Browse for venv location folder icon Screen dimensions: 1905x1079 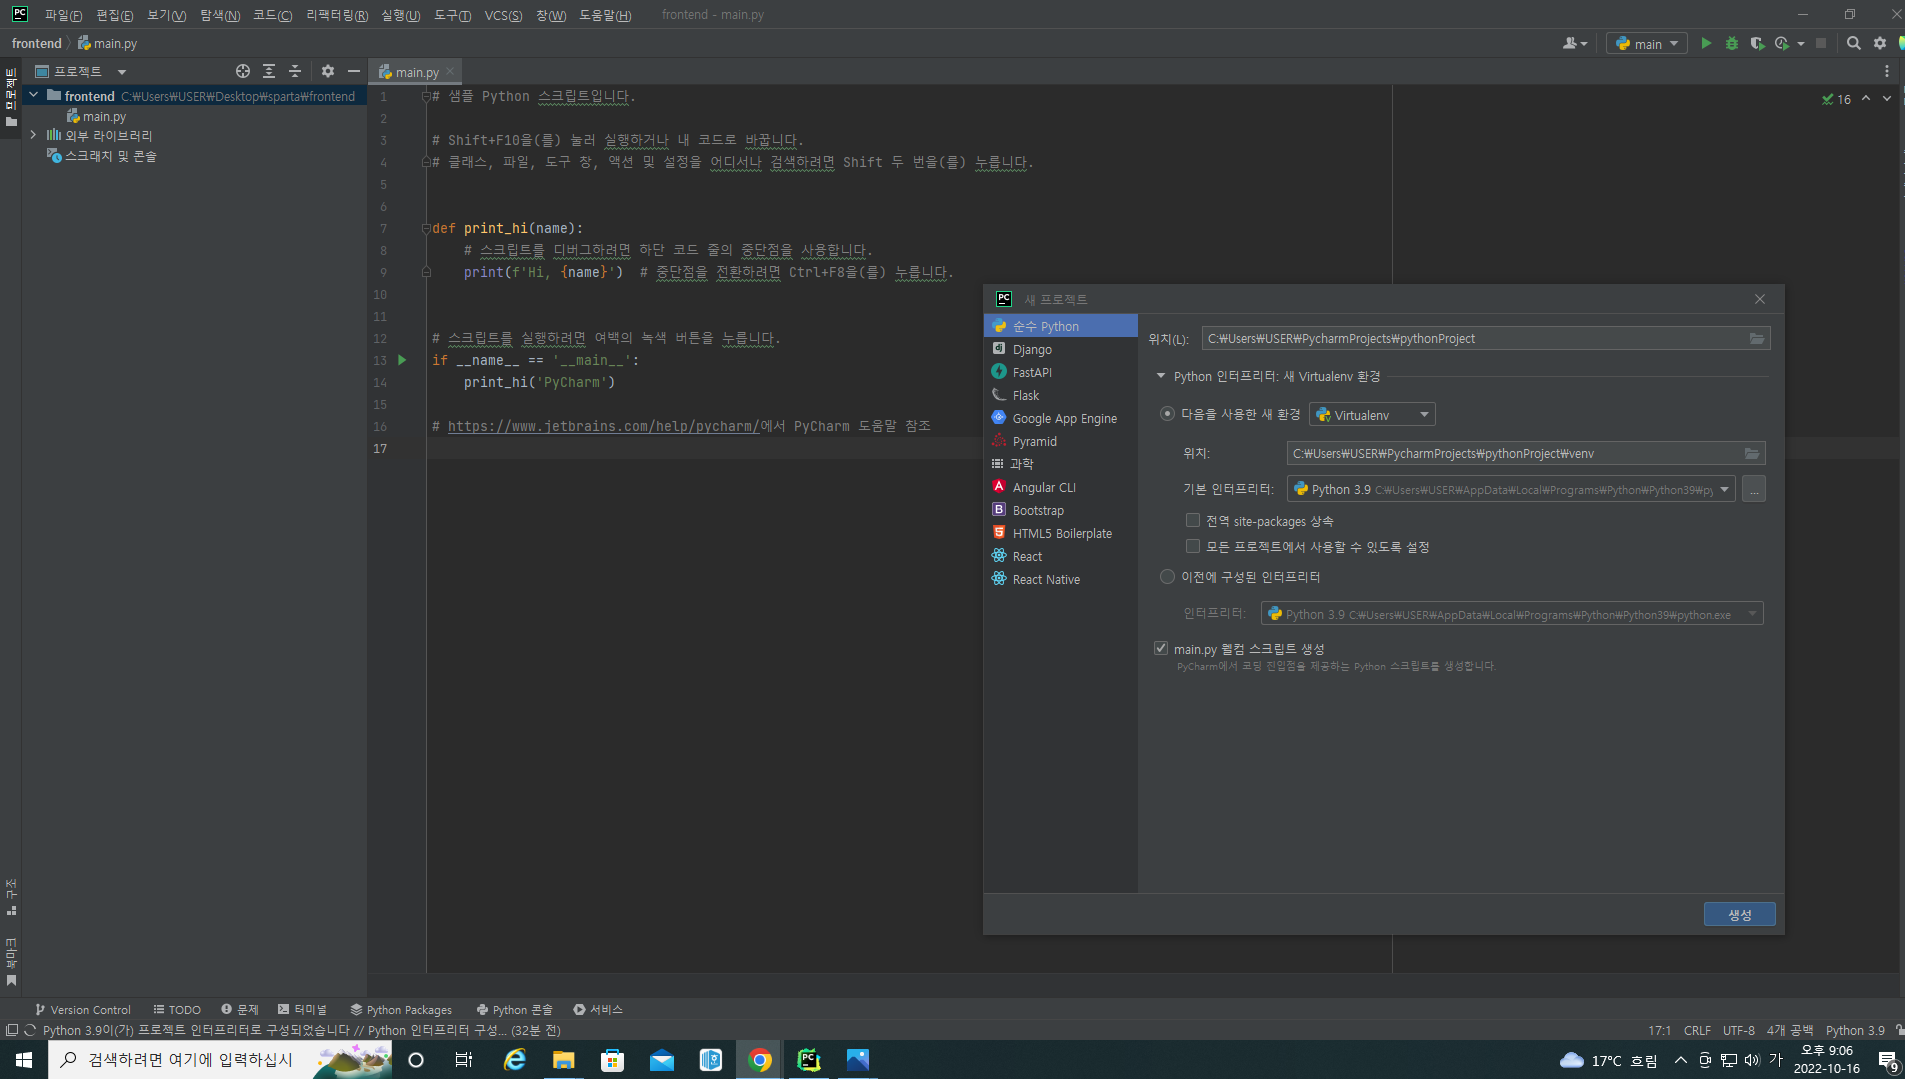pos(1752,454)
